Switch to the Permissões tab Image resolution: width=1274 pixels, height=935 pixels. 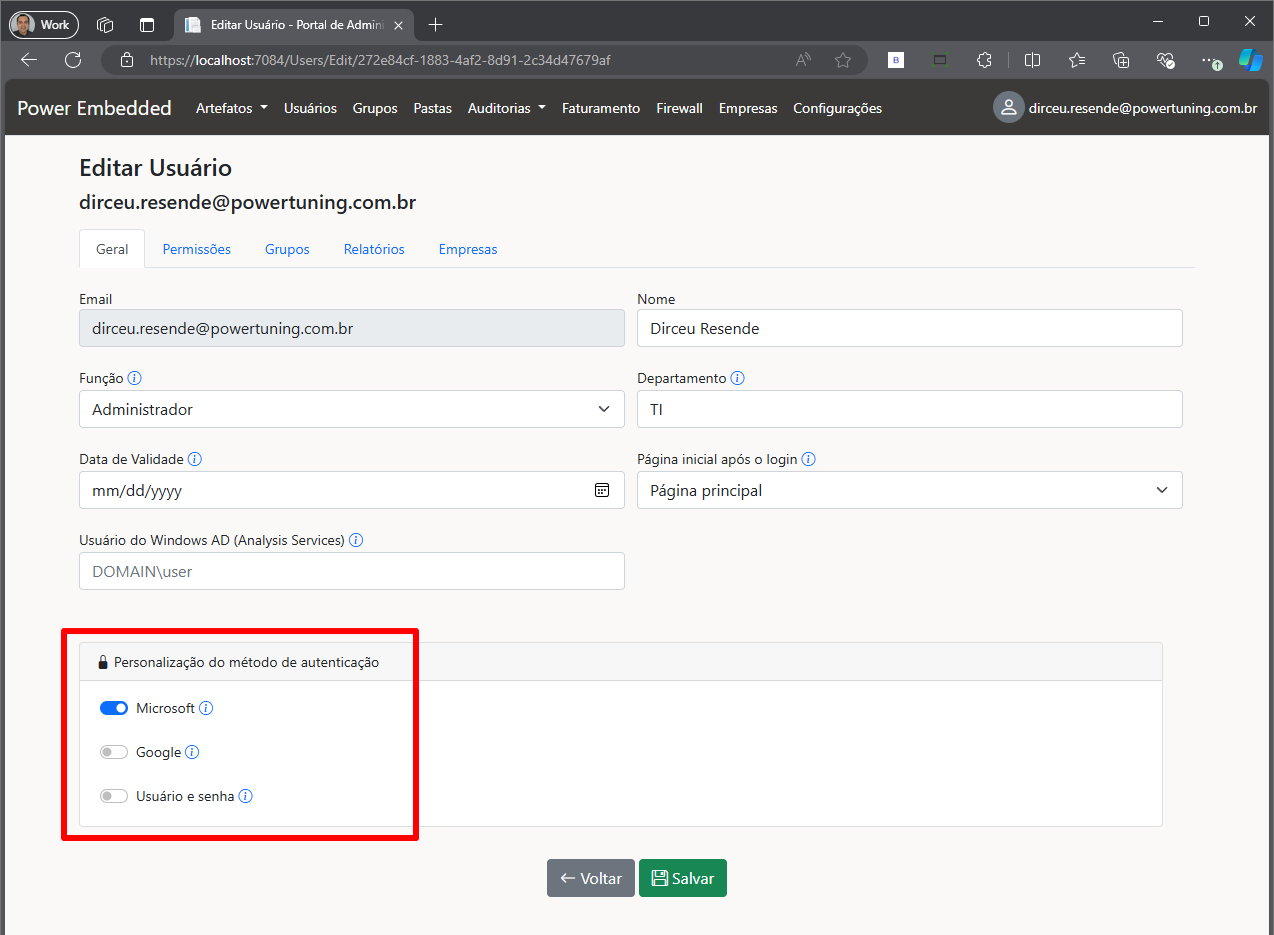tap(197, 249)
